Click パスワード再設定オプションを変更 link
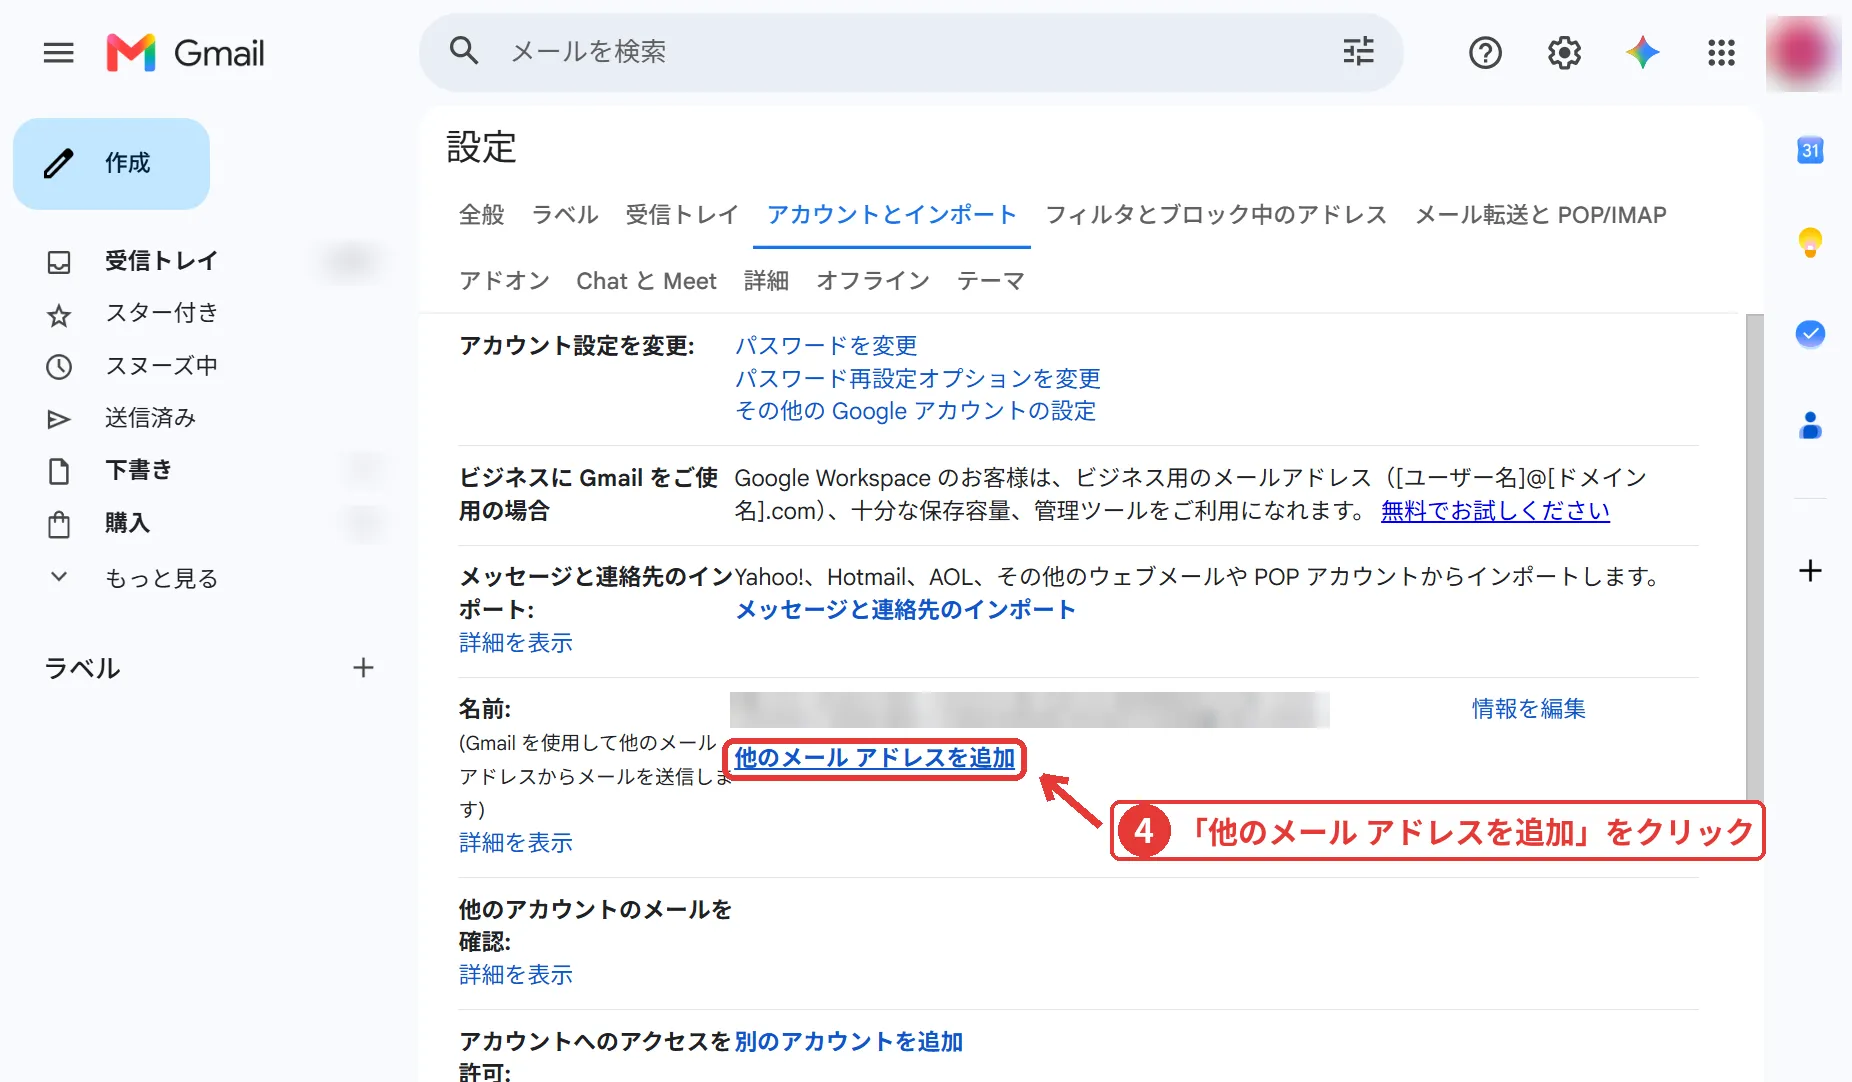The width and height of the screenshot is (1852, 1082). click(x=918, y=379)
